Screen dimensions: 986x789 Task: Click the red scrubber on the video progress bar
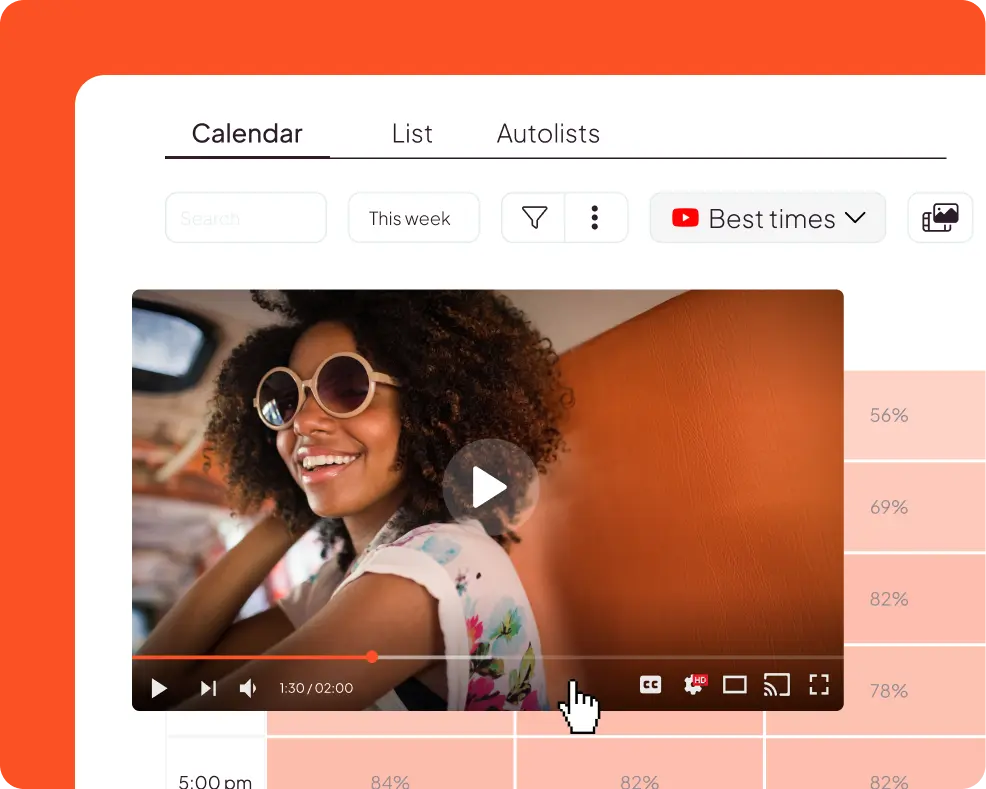[x=372, y=657]
